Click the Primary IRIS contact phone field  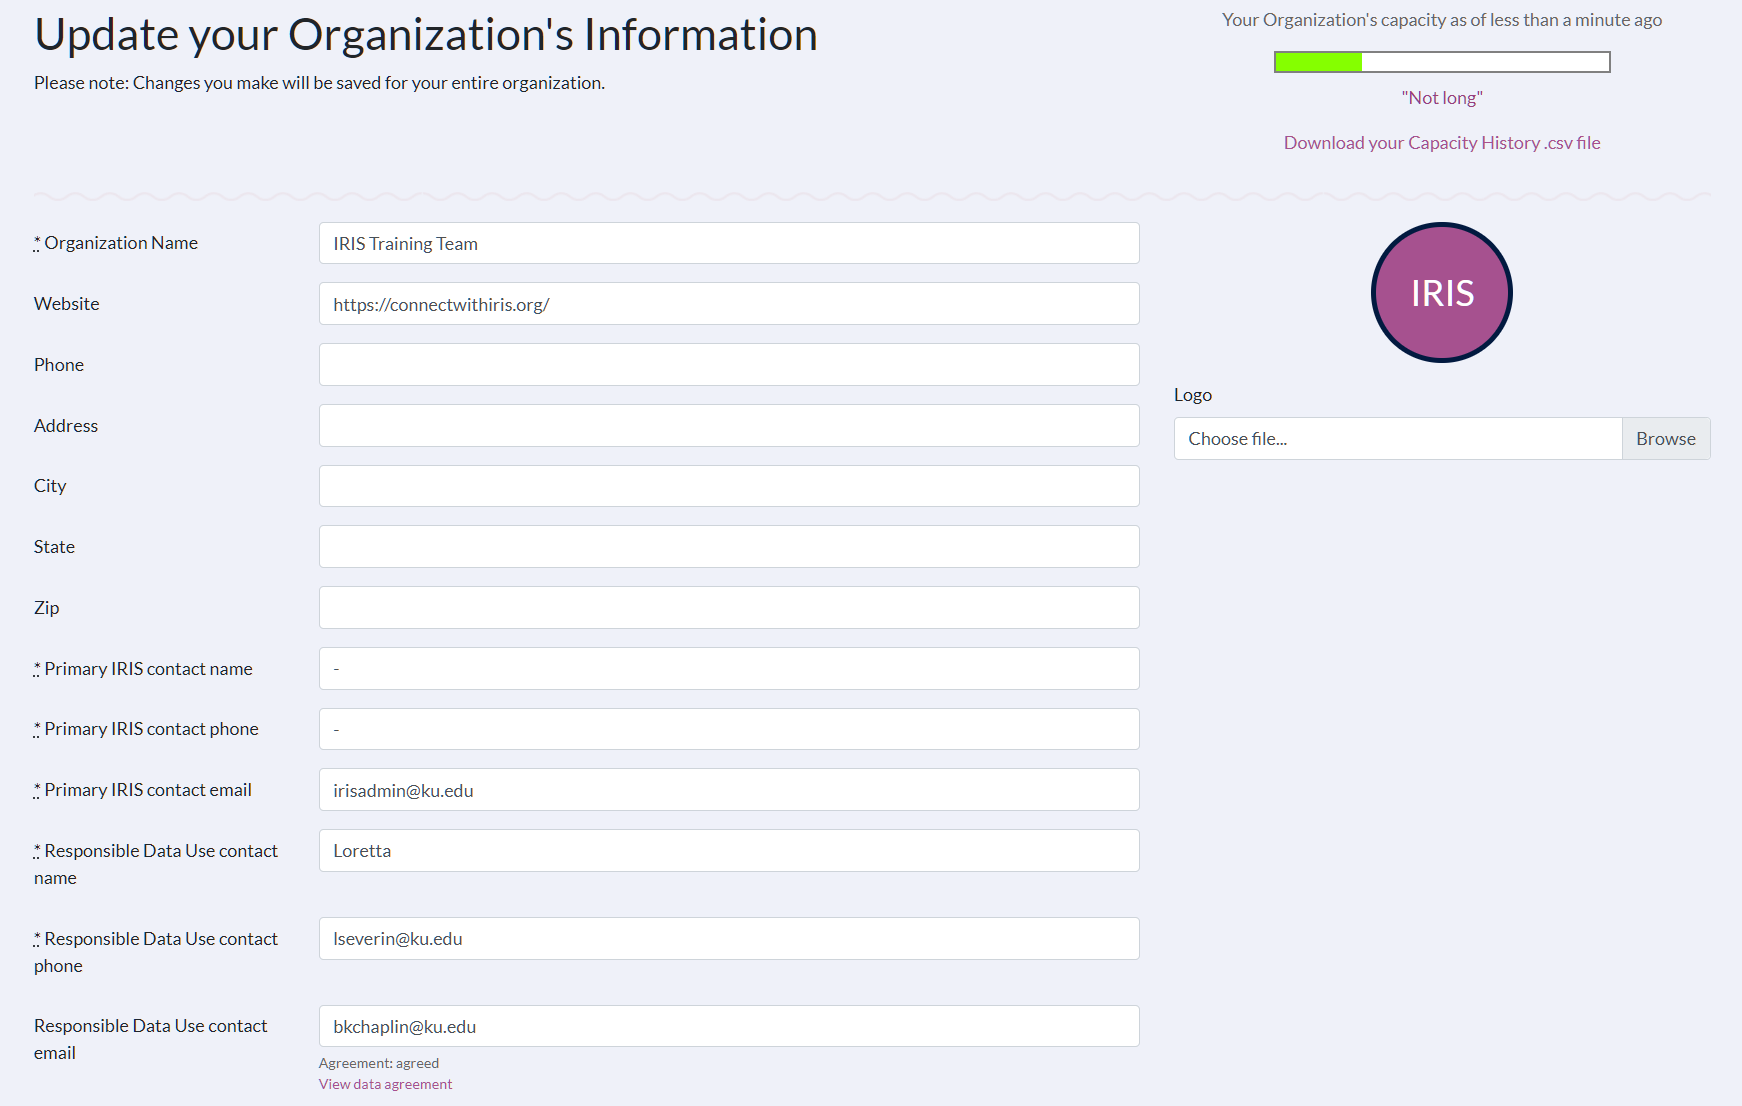click(728, 729)
